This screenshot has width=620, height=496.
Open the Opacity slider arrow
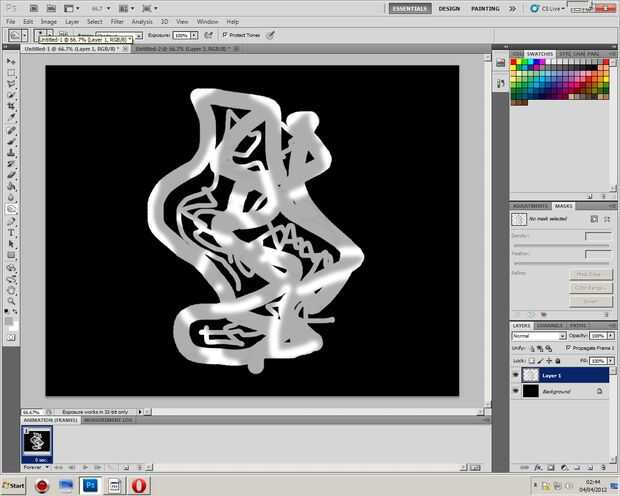click(x=611, y=336)
